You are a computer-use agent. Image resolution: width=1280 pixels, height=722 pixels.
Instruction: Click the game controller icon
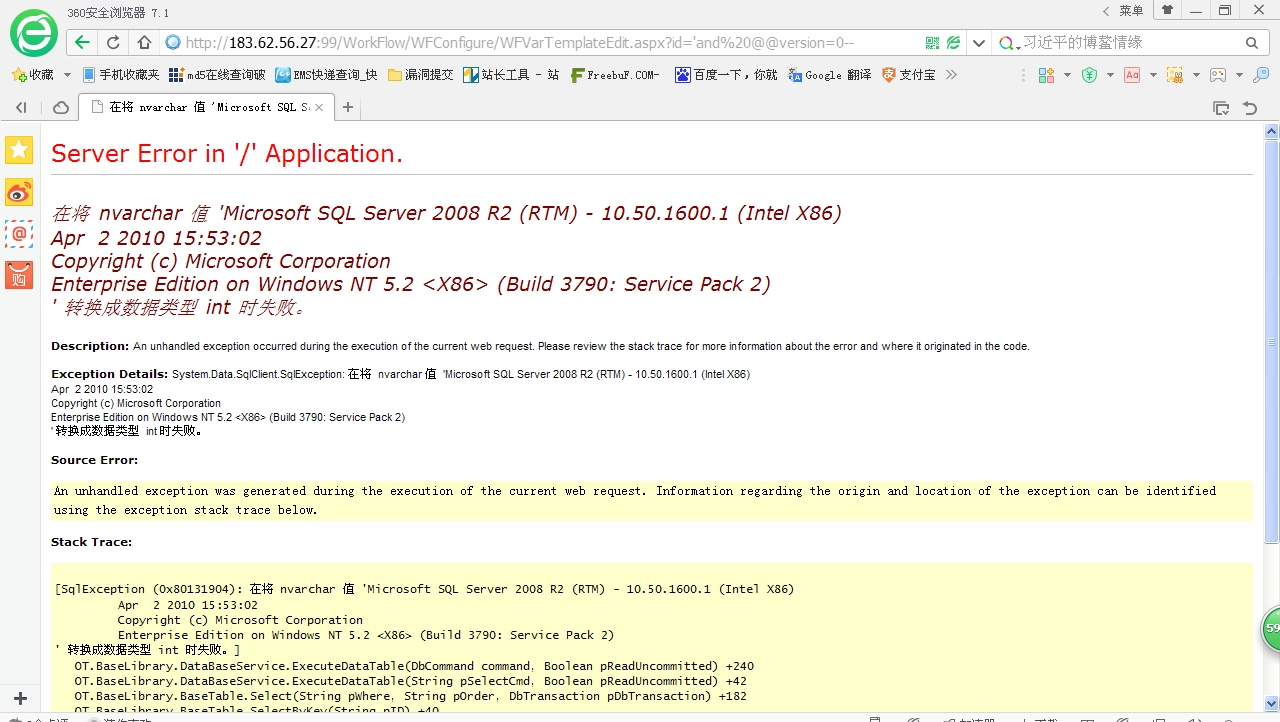click(1218, 75)
